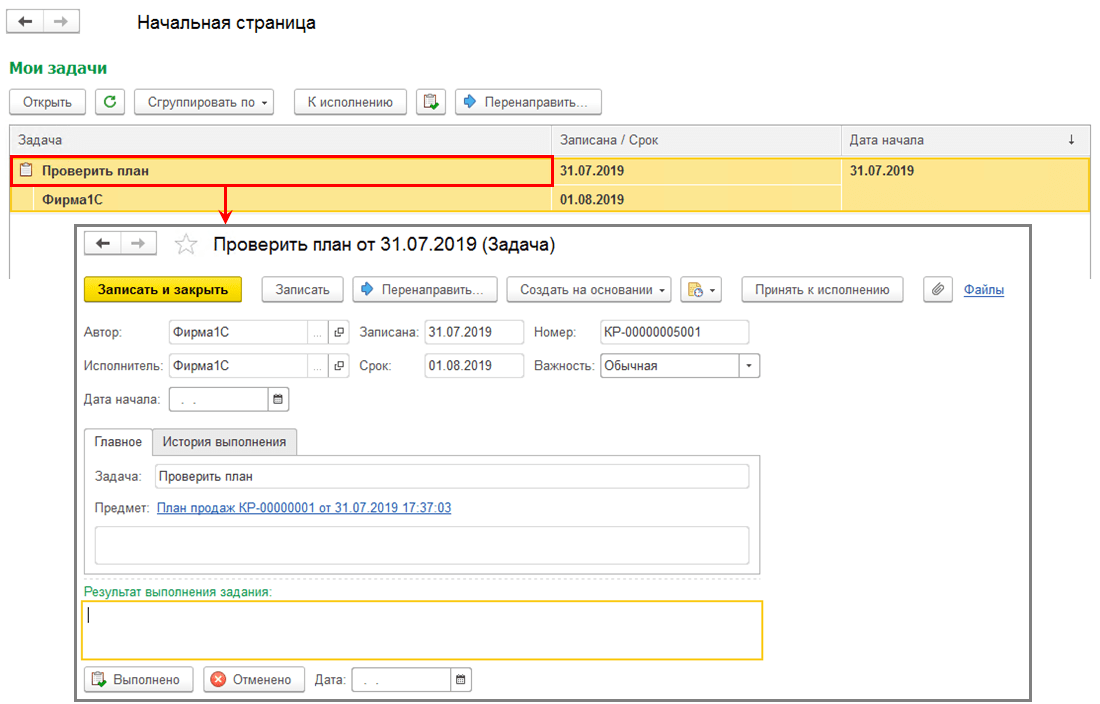
Task: Click the Записать и закрыть button
Action: click(163, 290)
